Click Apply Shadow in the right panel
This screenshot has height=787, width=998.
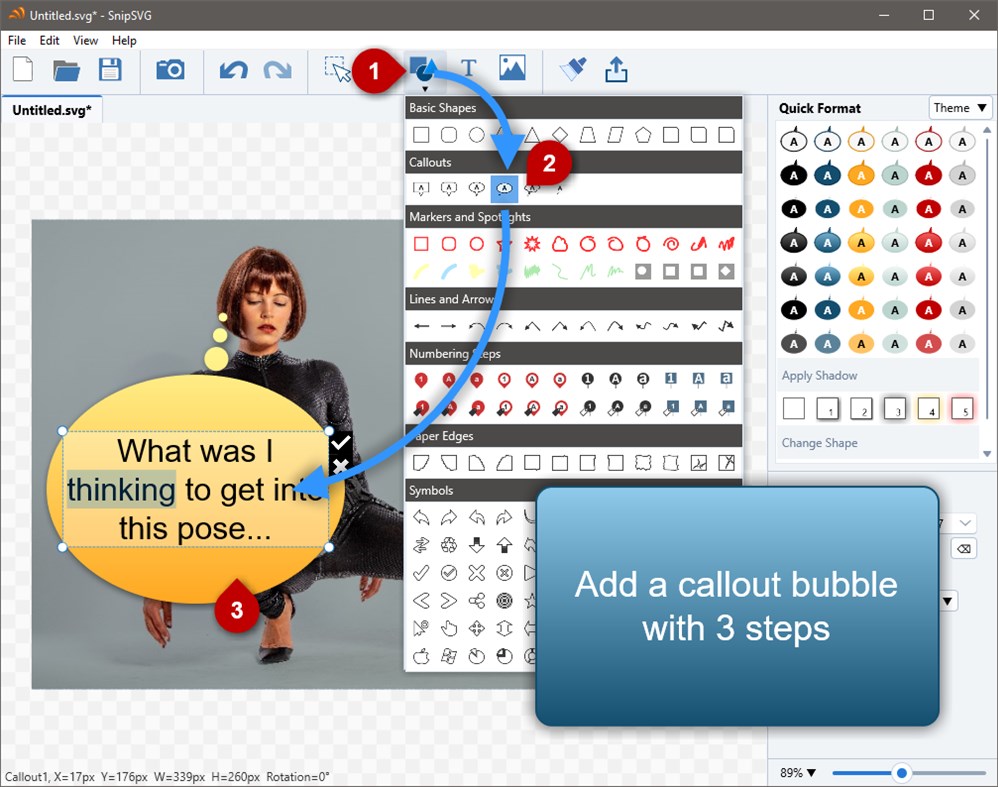820,375
